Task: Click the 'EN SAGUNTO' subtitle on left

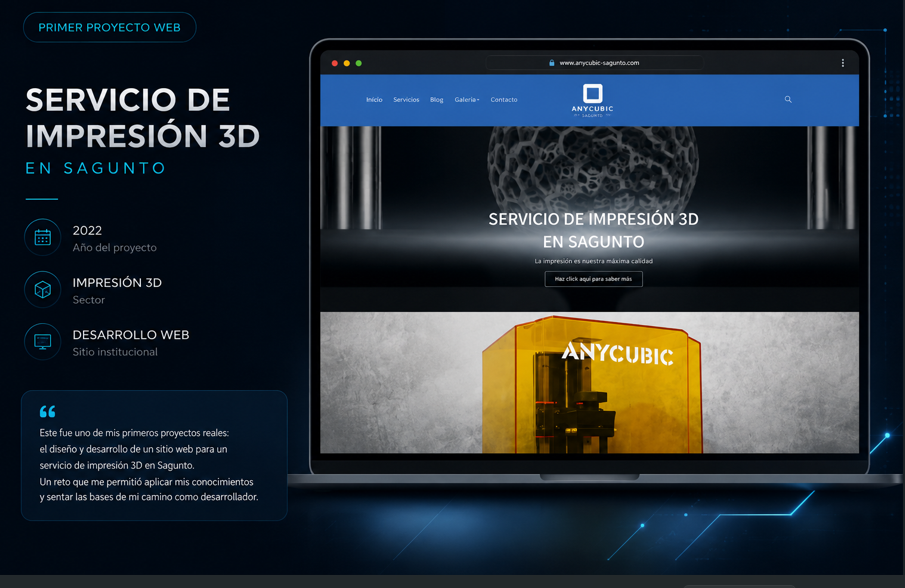Action: [95, 168]
